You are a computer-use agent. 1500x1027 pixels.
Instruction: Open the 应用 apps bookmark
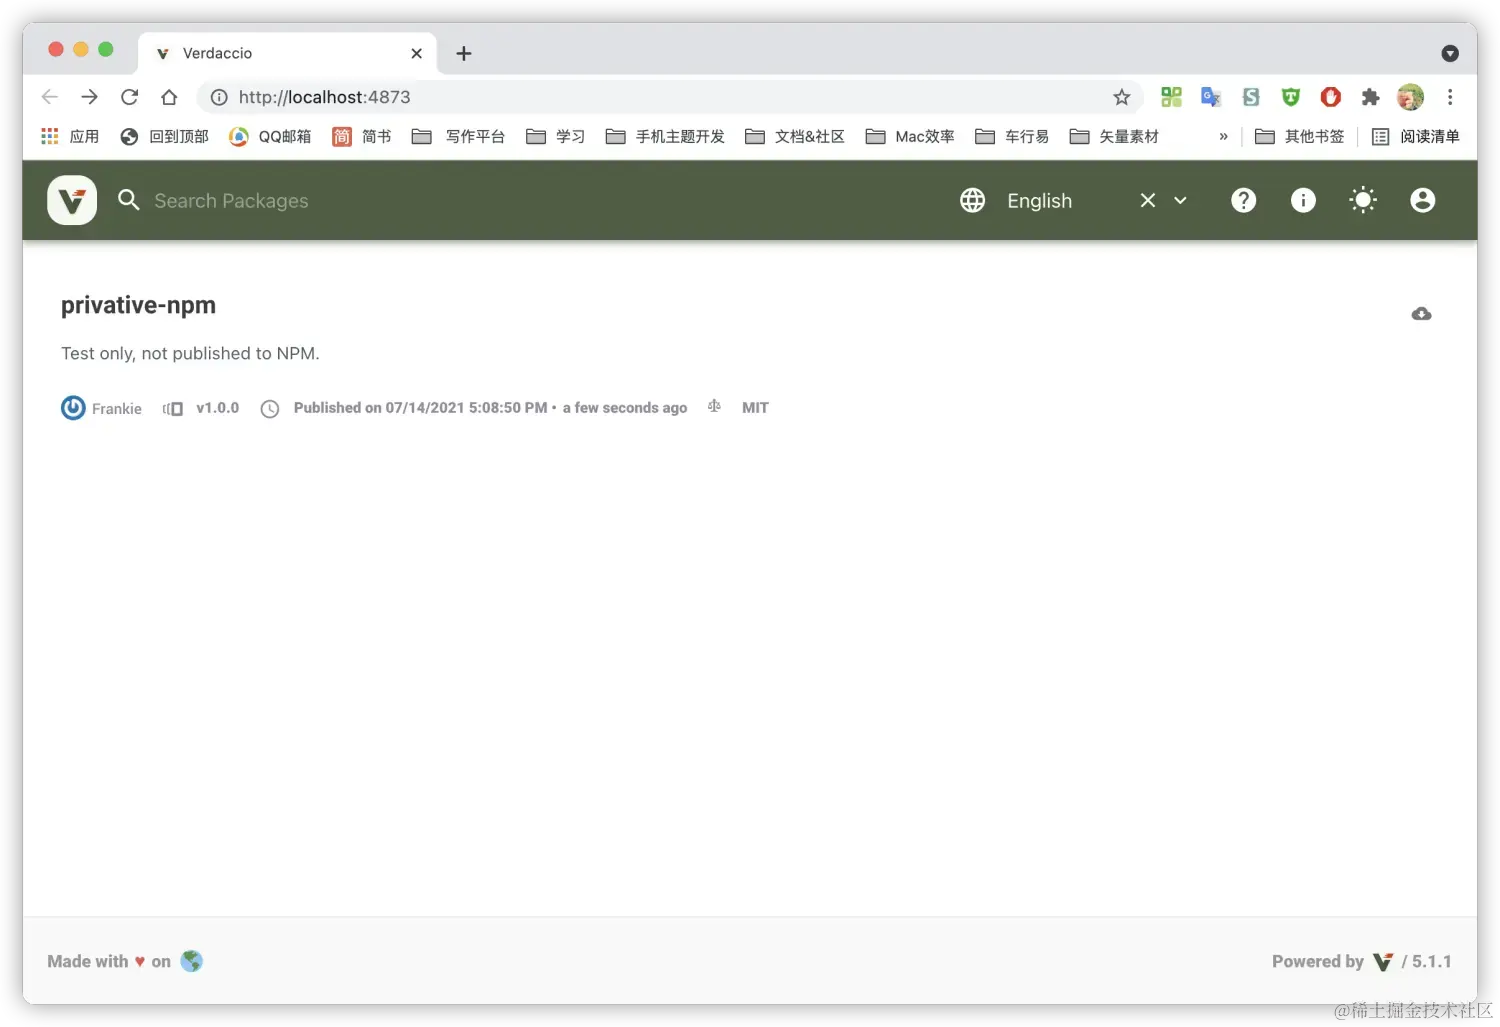[x=70, y=136]
